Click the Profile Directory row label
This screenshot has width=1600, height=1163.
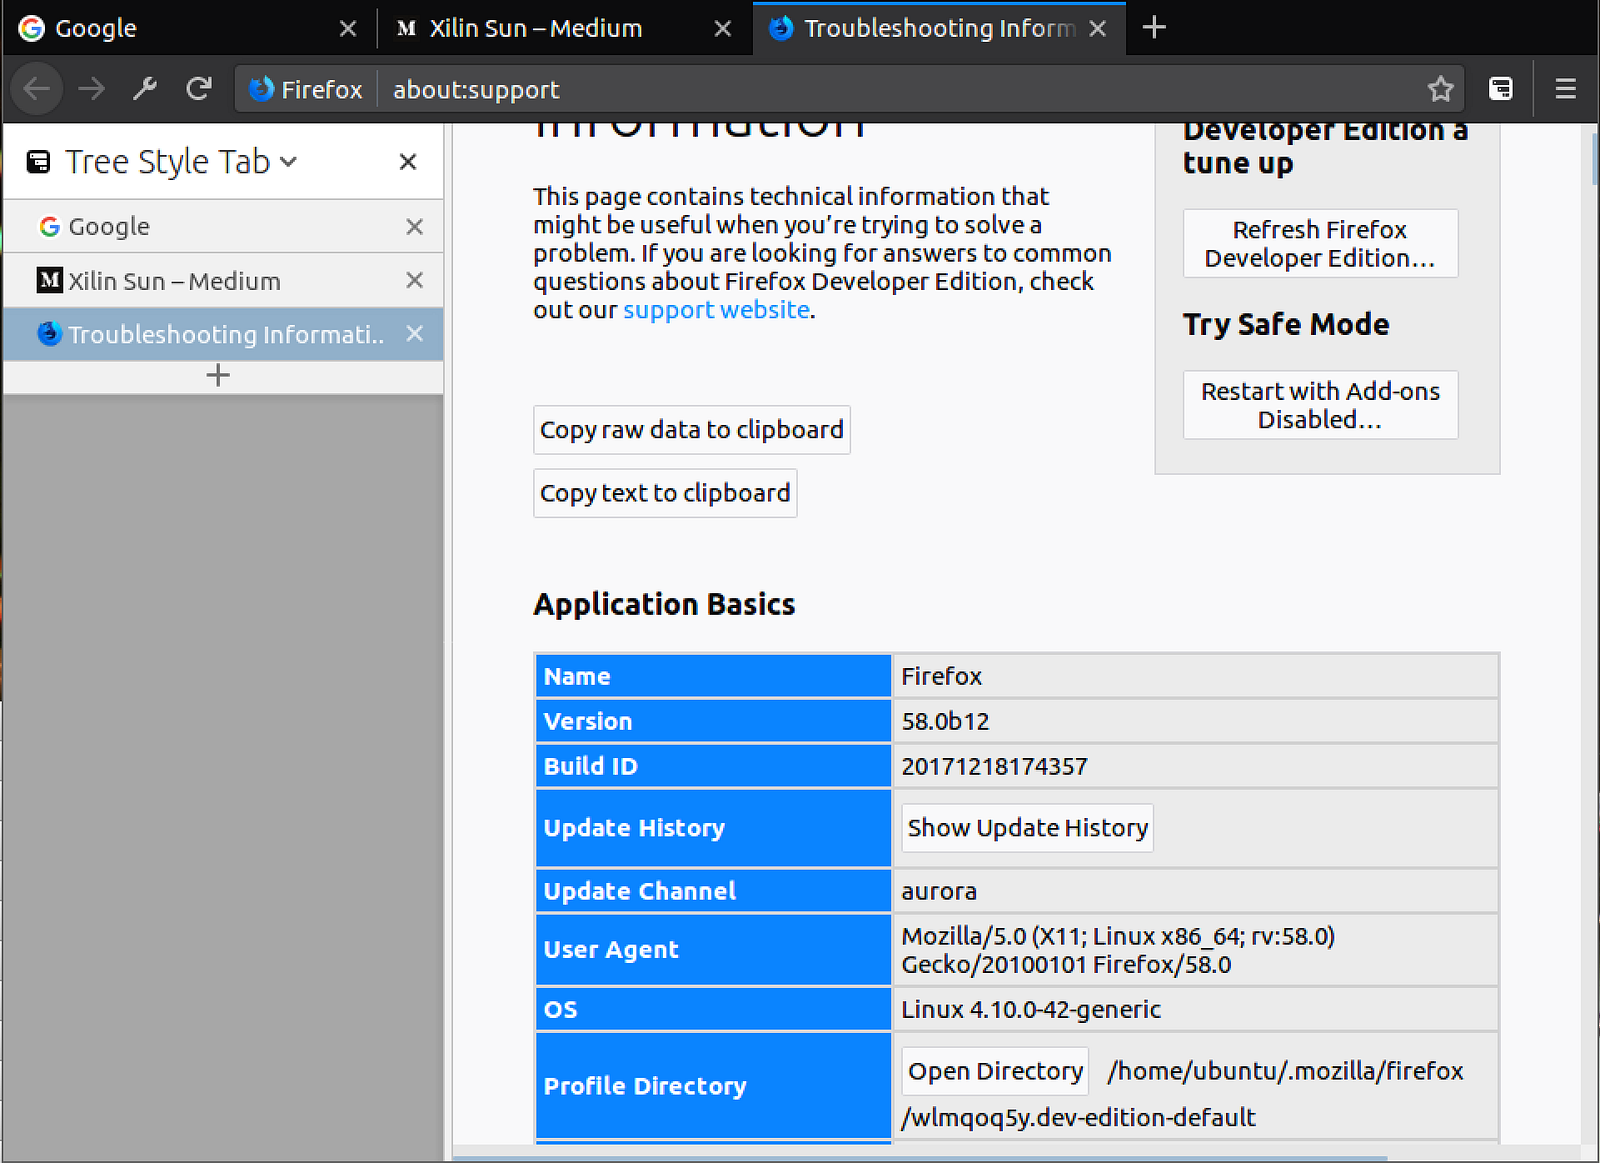coord(645,1086)
